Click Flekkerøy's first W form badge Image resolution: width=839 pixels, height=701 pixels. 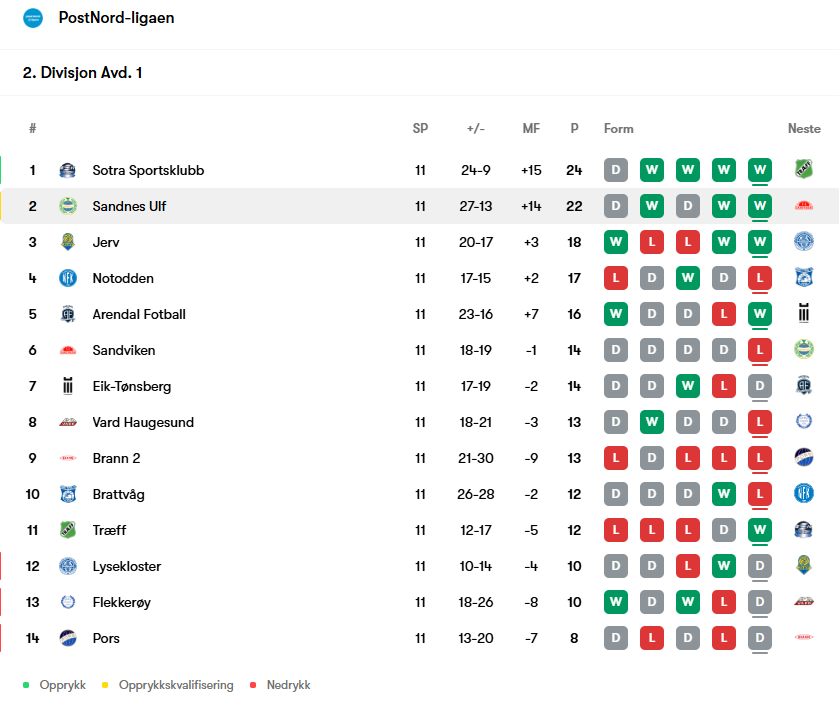tap(616, 602)
